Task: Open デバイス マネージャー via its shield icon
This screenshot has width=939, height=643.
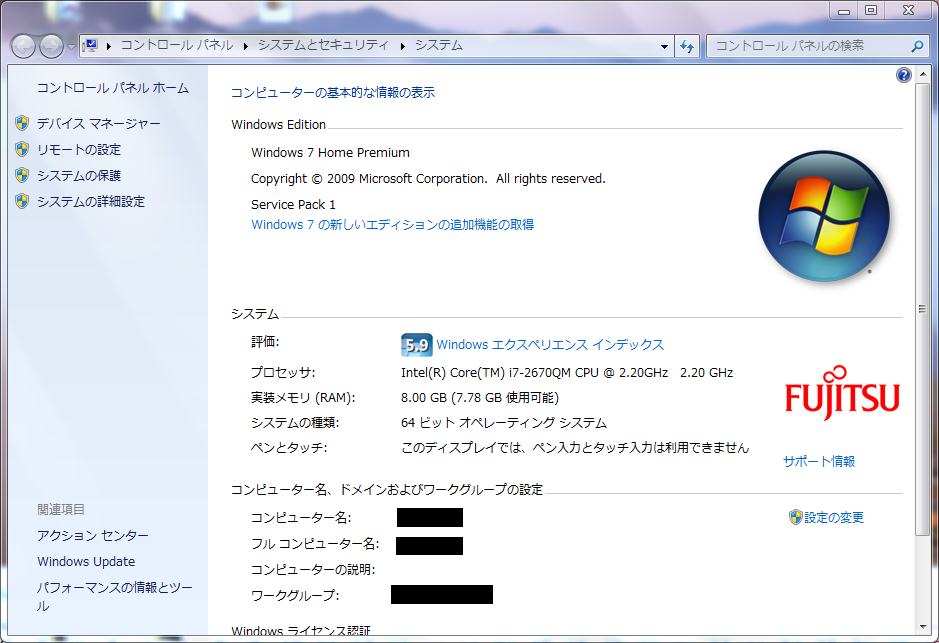Action: pyautogui.click(x=22, y=123)
